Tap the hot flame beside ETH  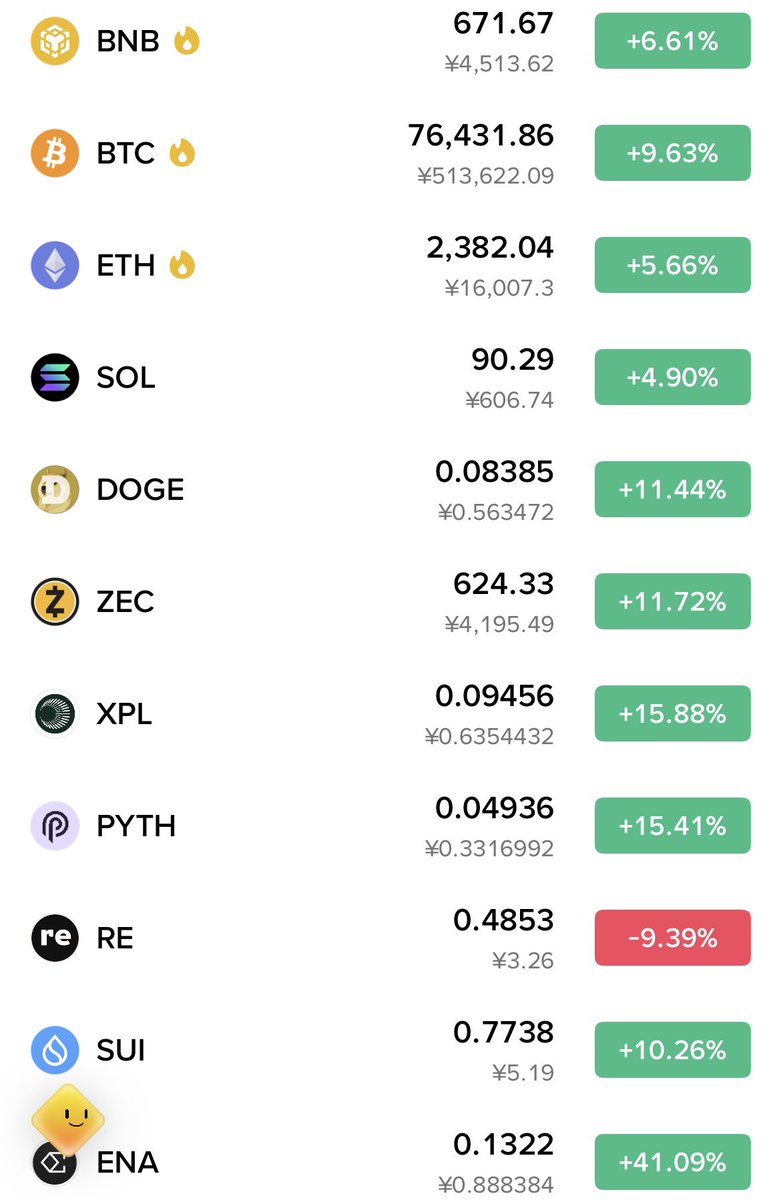tap(182, 265)
